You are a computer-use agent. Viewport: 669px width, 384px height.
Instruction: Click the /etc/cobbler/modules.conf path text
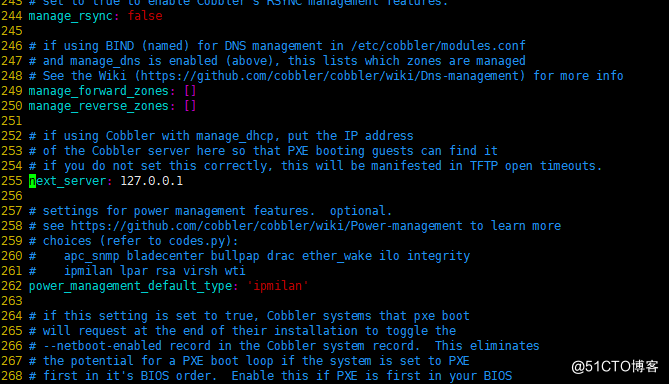[x=438, y=46]
